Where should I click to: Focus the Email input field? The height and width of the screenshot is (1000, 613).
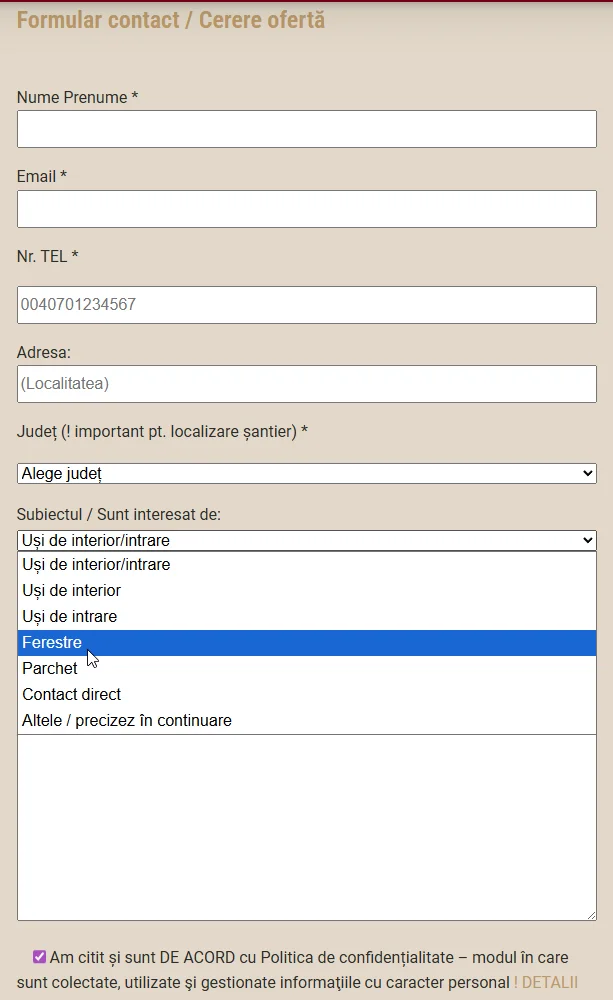[x=306, y=209]
